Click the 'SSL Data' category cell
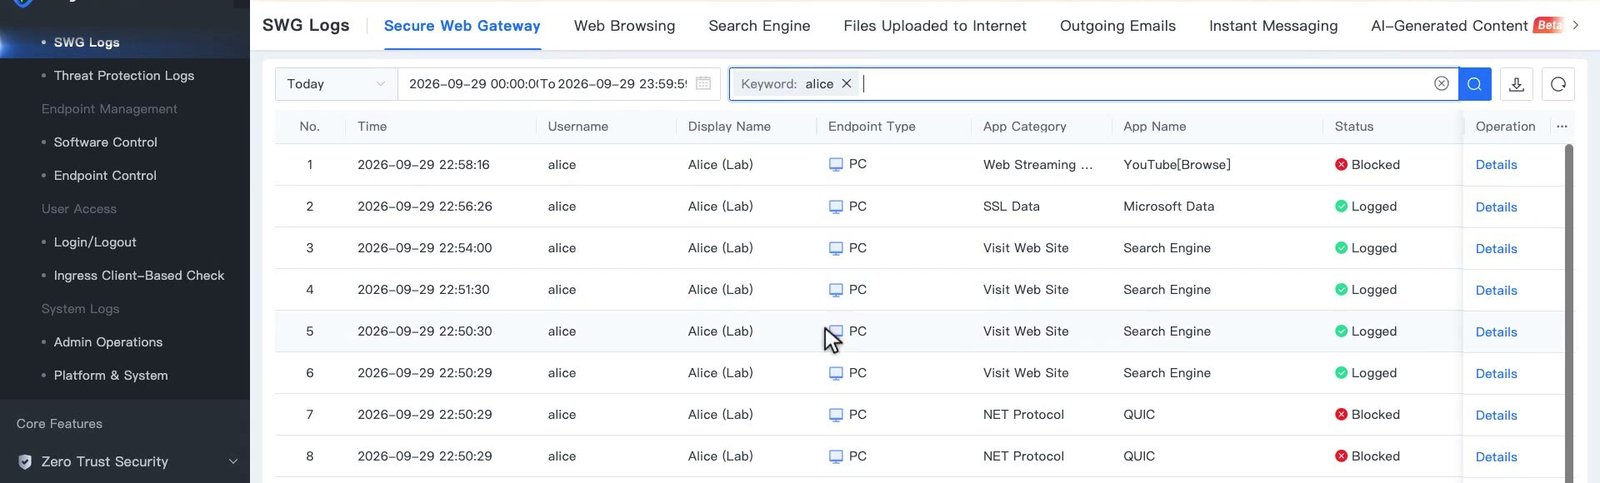1600x483 pixels. pos(1011,207)
